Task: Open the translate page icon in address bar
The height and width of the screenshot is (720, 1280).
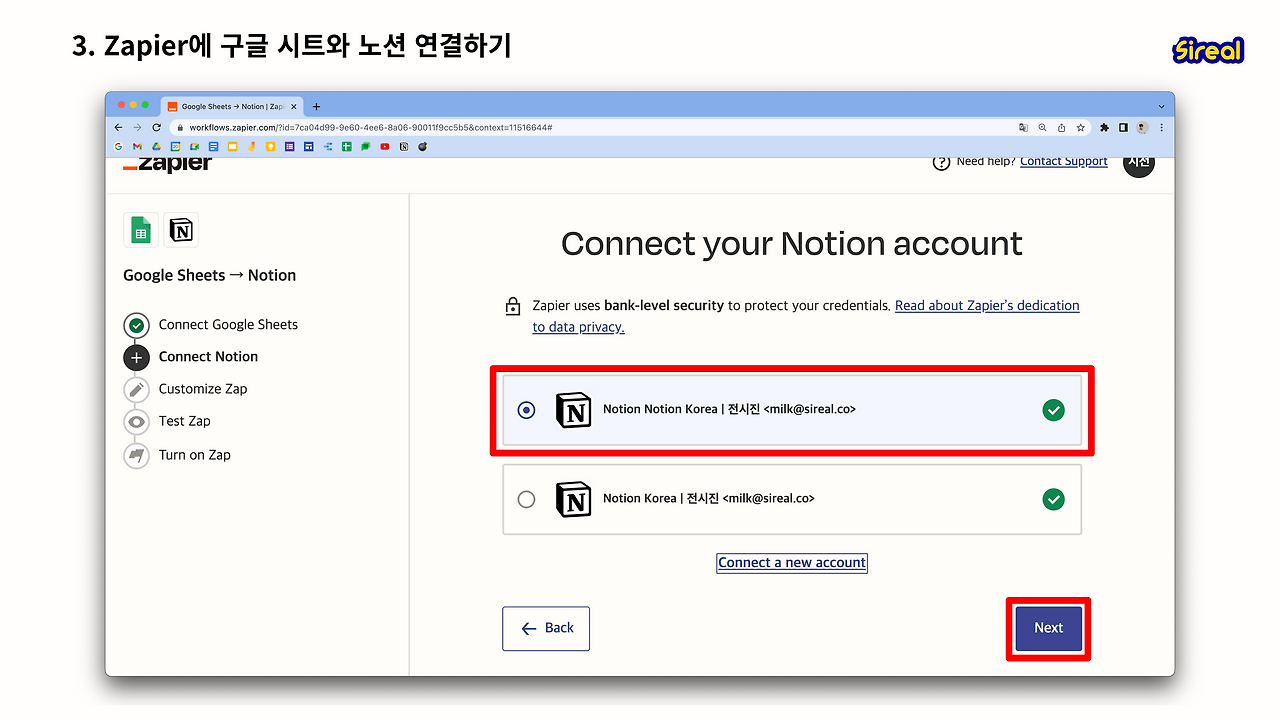Action: tap(1023, 127)
